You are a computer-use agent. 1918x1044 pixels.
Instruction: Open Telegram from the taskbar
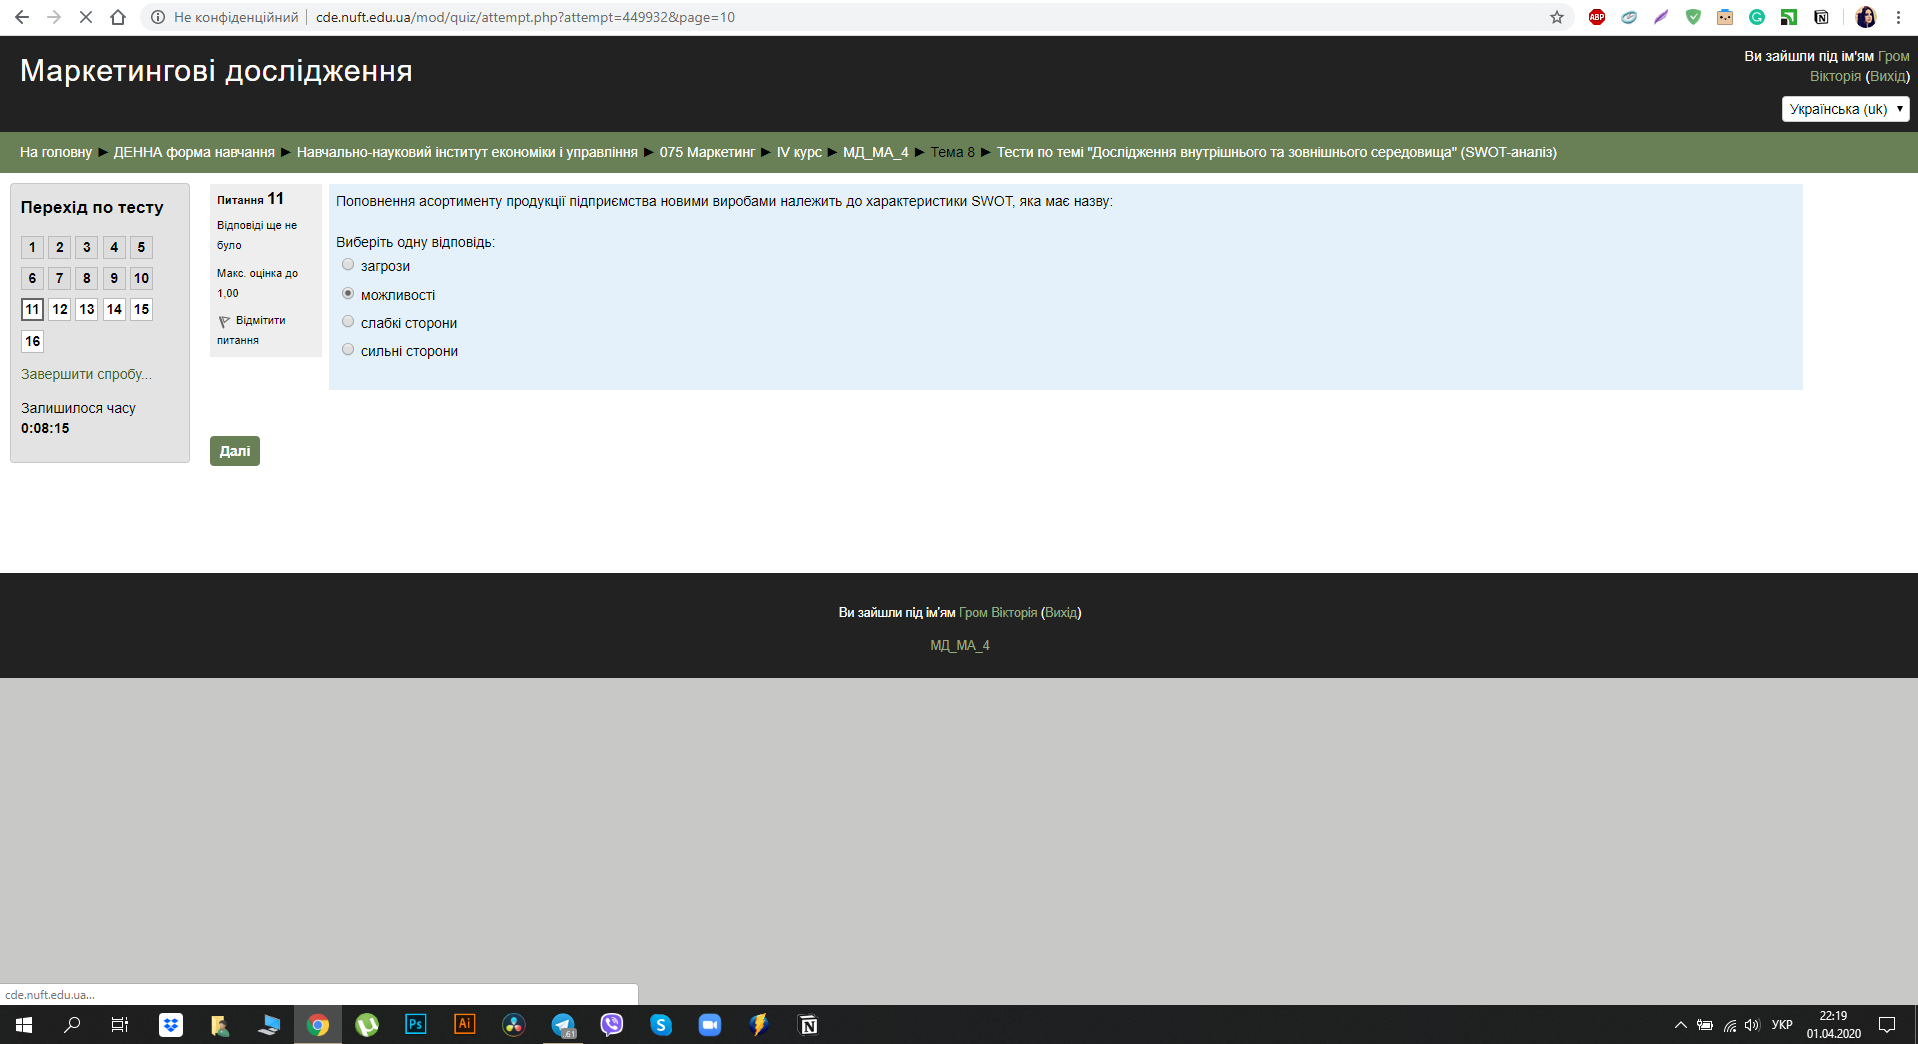tap(563, 1025)
